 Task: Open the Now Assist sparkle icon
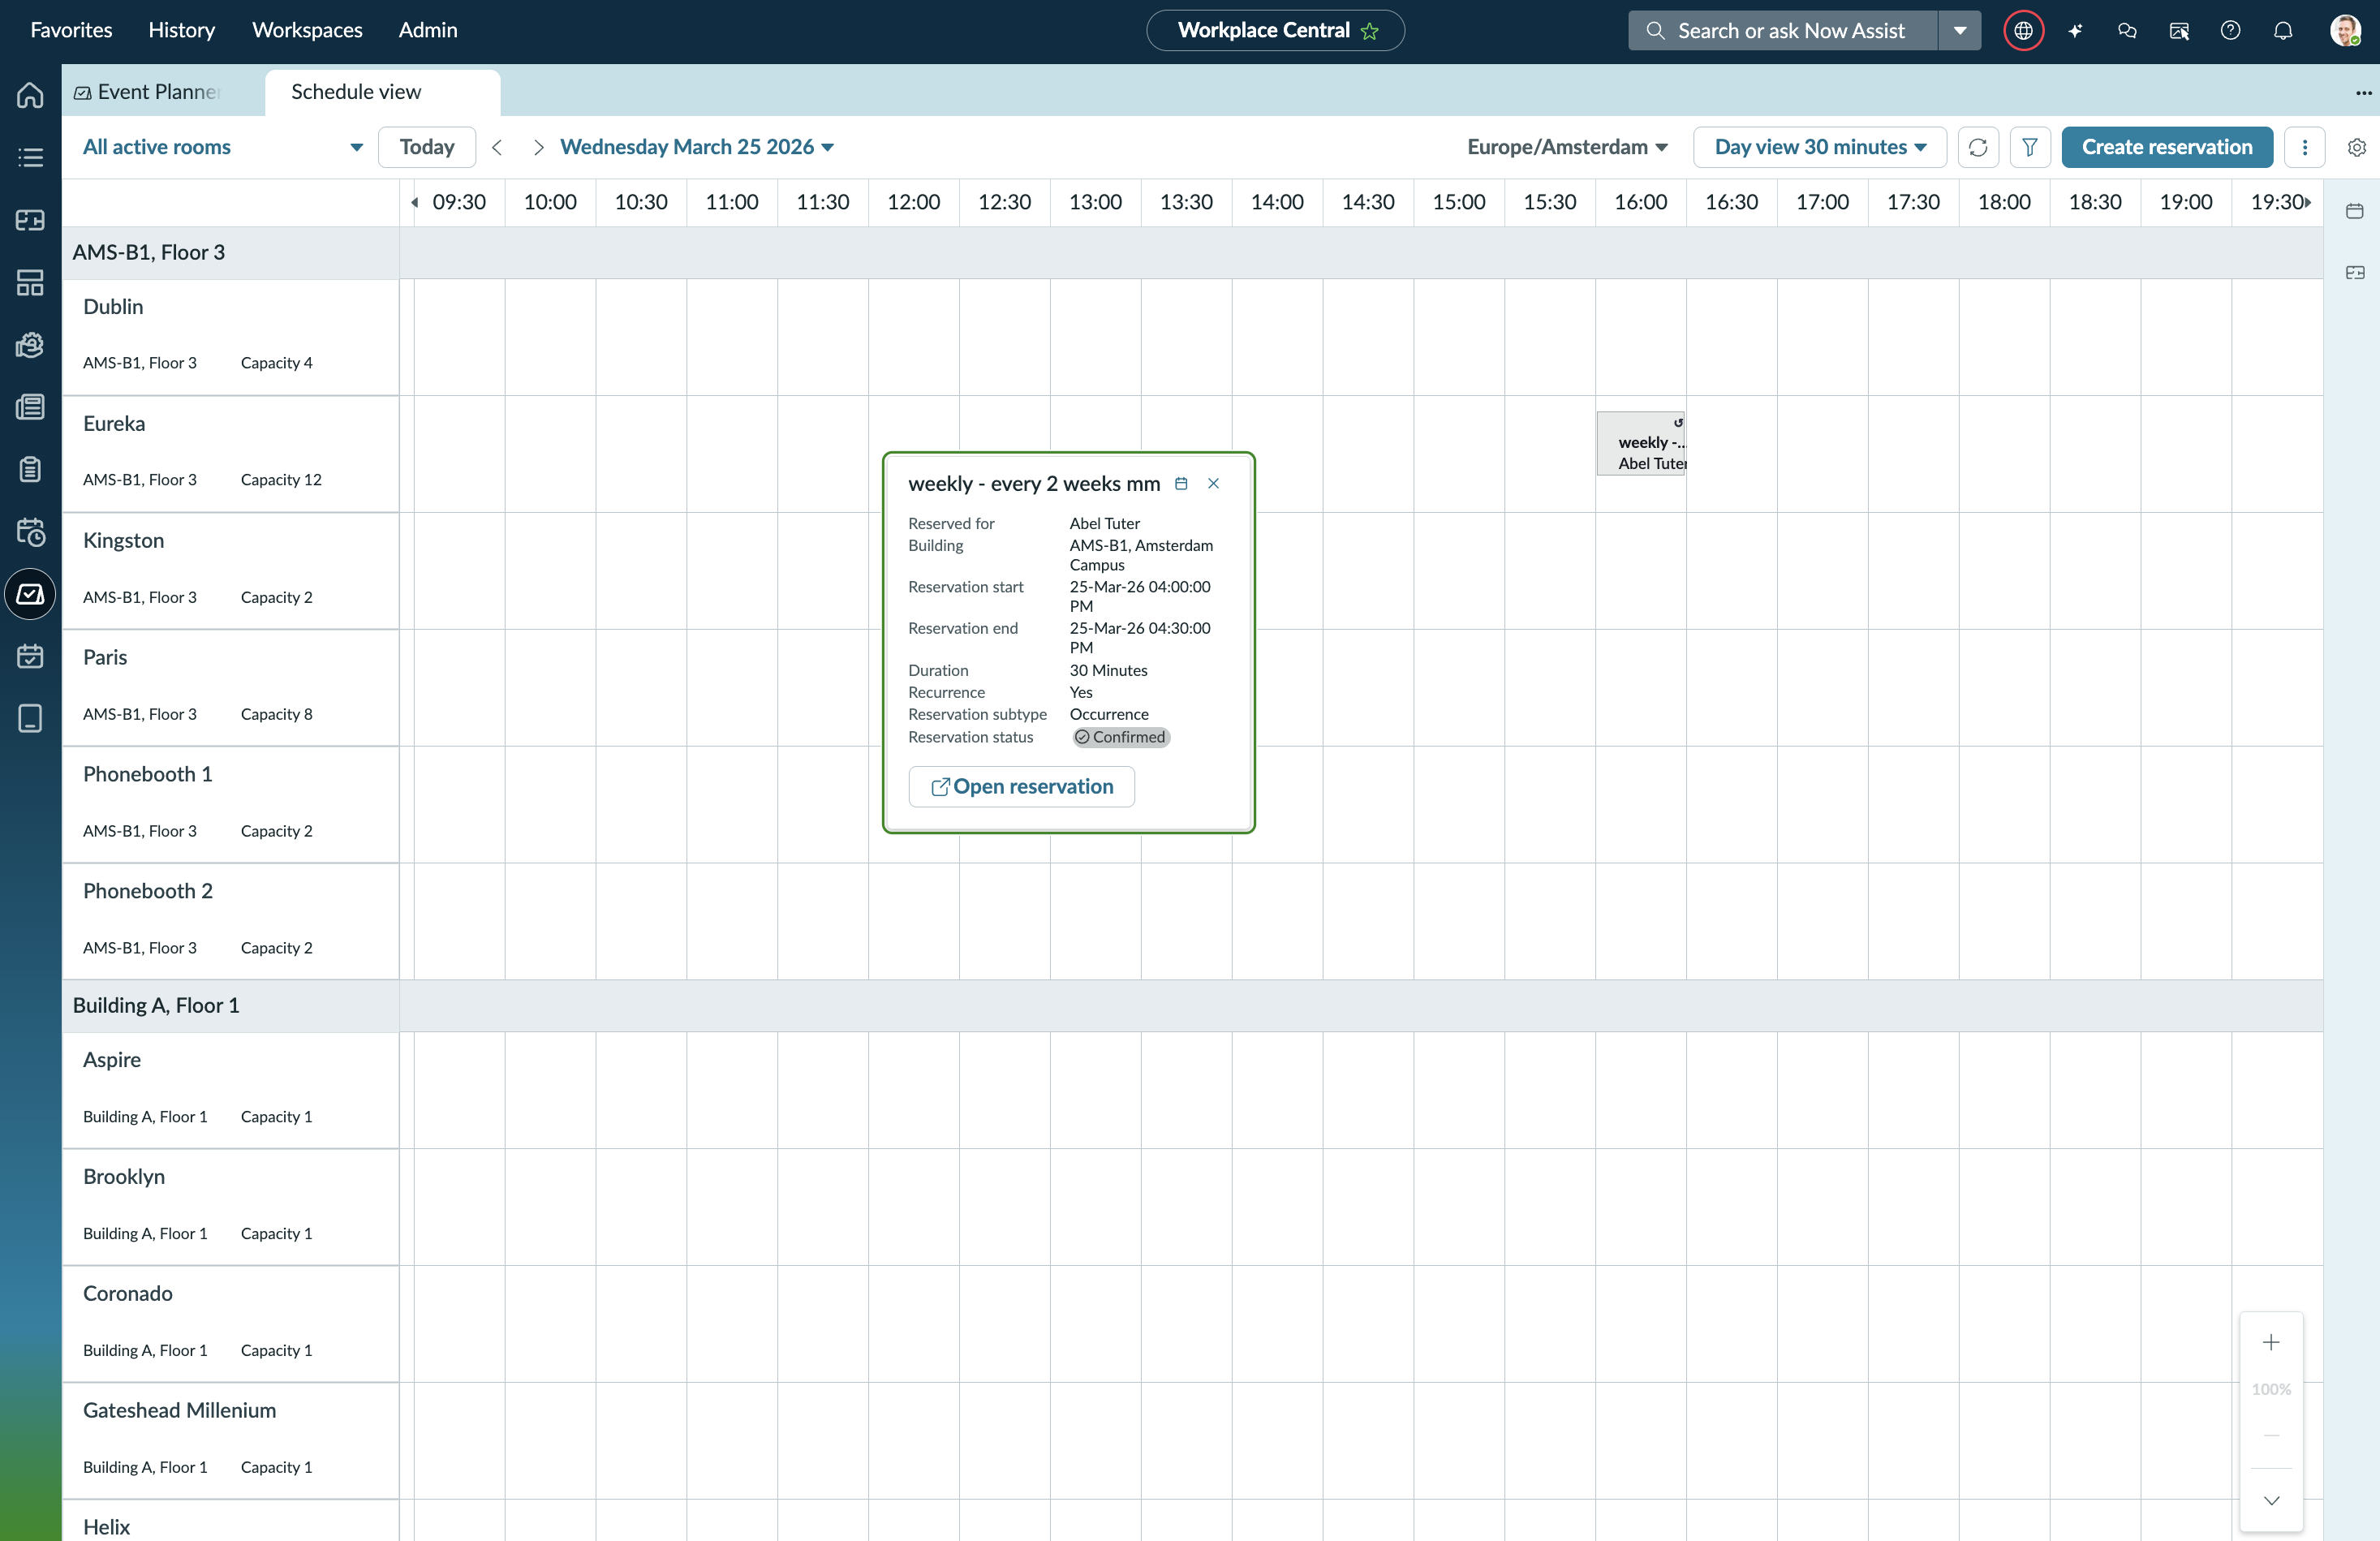[2075, 31]
